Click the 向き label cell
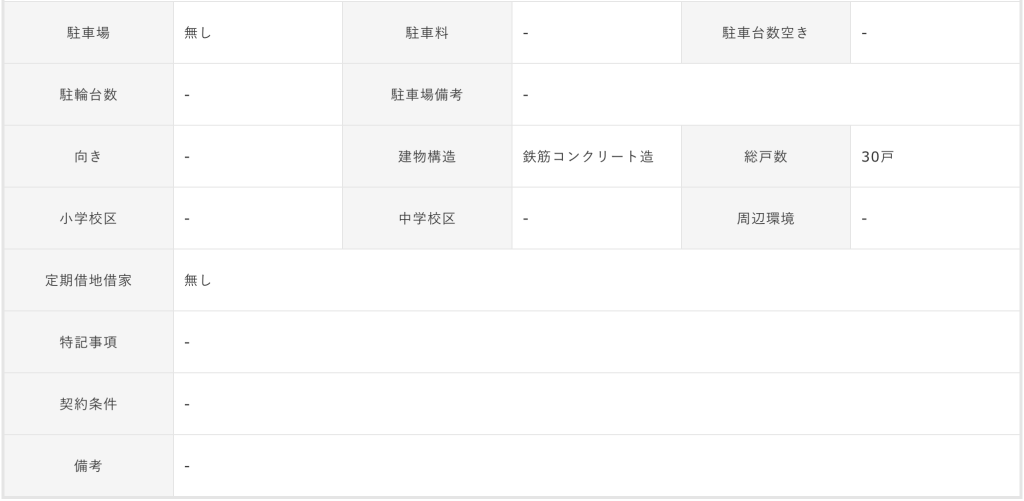The width and height of the screenshot is (1024, 501). [88, 157]
